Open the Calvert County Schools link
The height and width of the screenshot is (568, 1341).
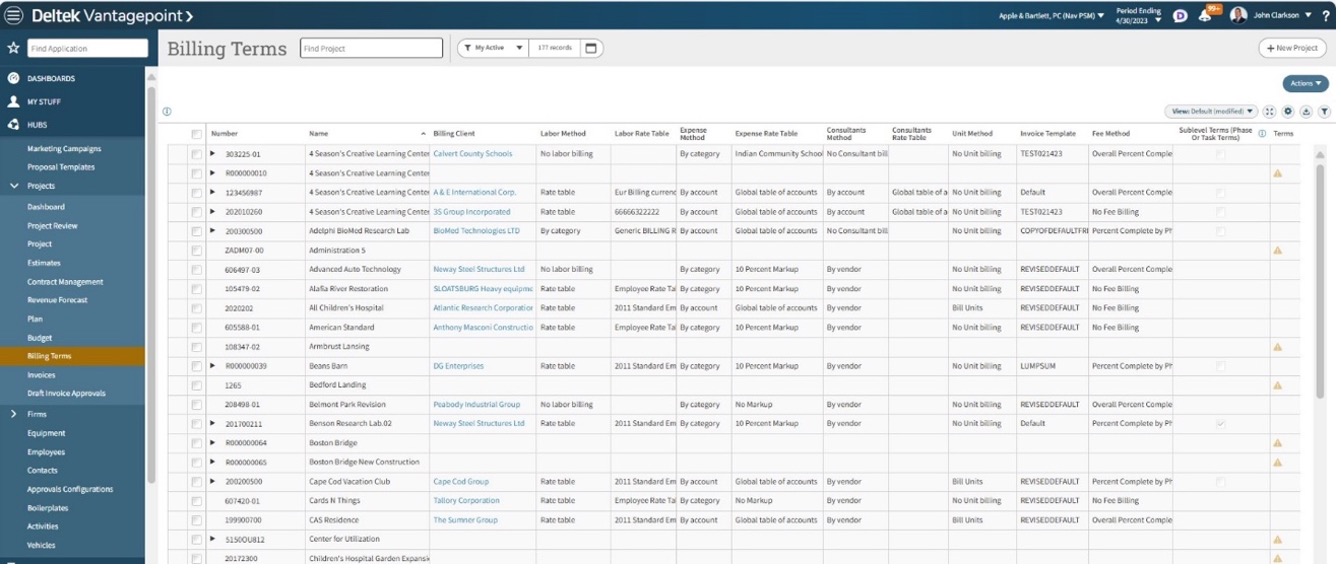pyautogui.click(x=472, y=154)
